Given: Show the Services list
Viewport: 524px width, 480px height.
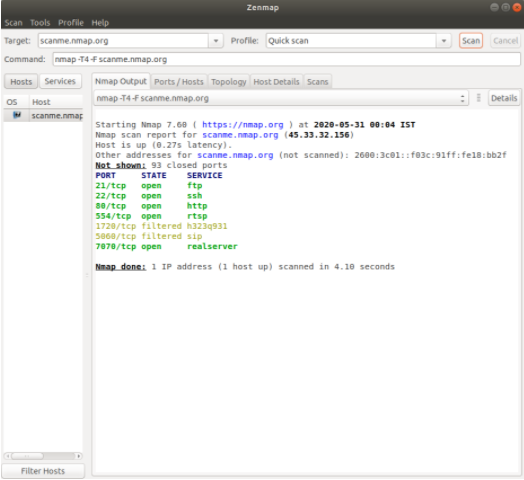Looking at the screenshot, I should [60, 81].
